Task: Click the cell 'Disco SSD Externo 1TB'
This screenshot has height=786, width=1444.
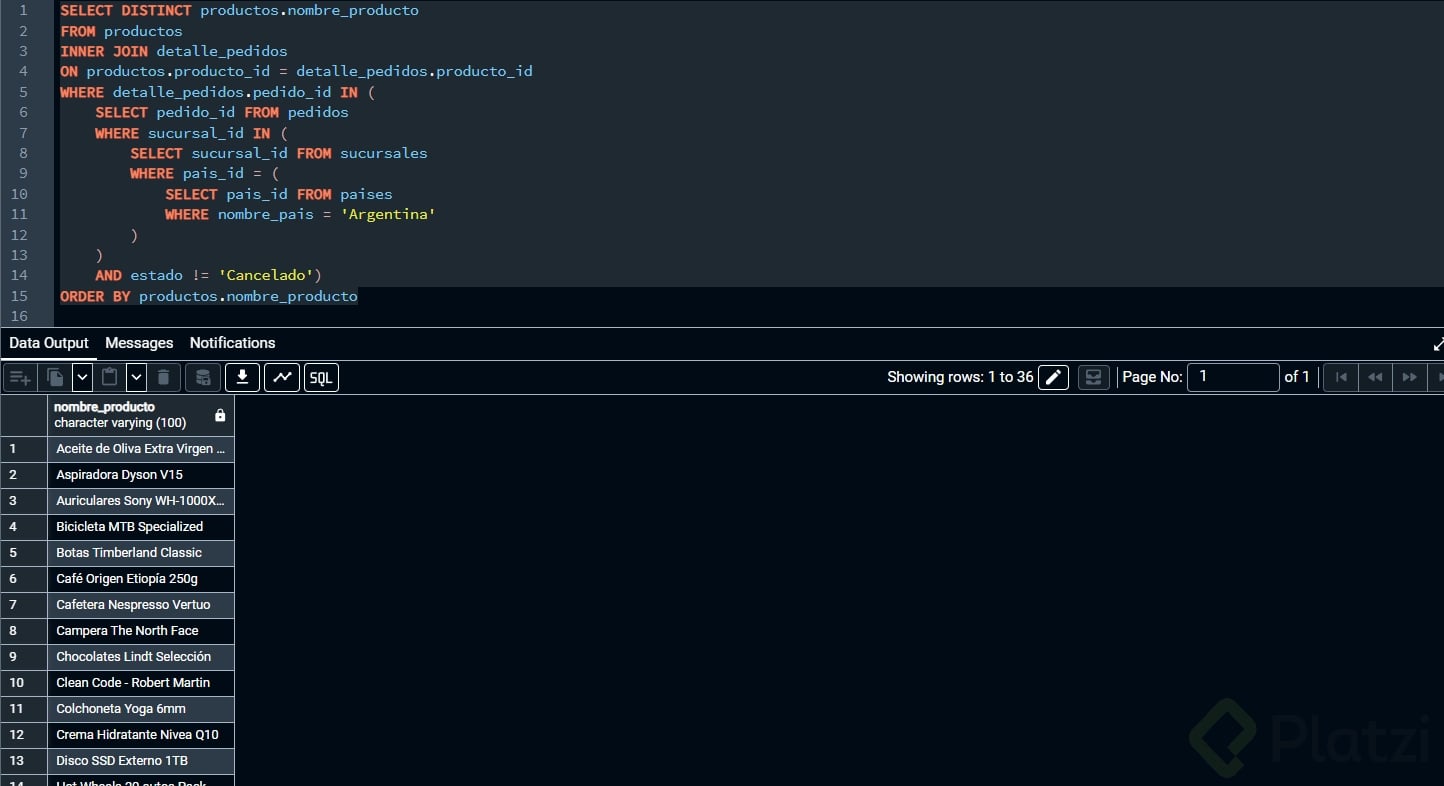Action: [141, 761]
